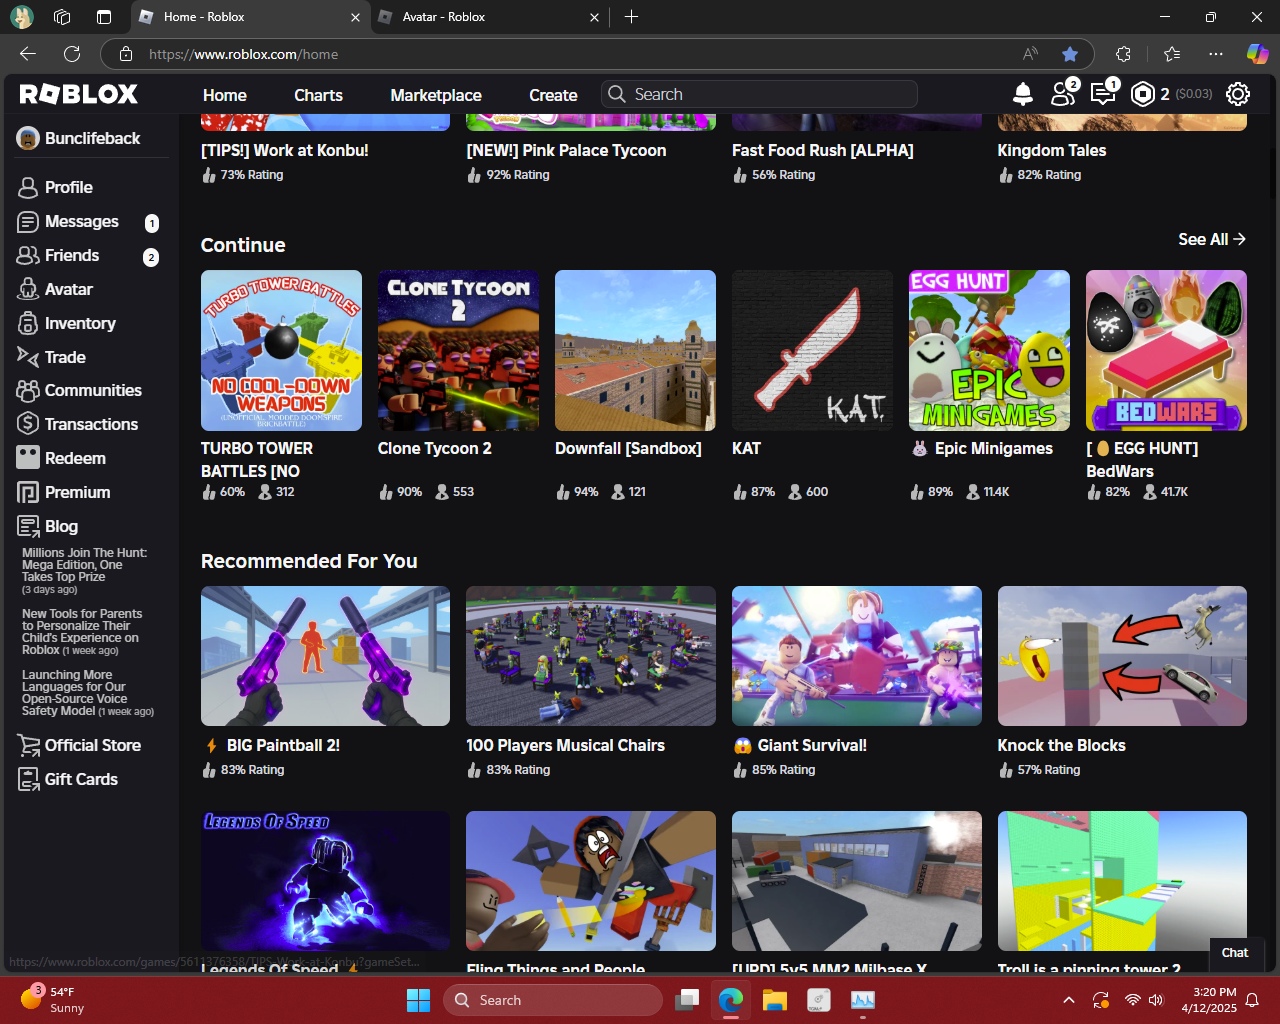Open the Fast Food Rush [ALPHA] title
The height and width of the screenshot is (1024, 1280).
(823, 150)
